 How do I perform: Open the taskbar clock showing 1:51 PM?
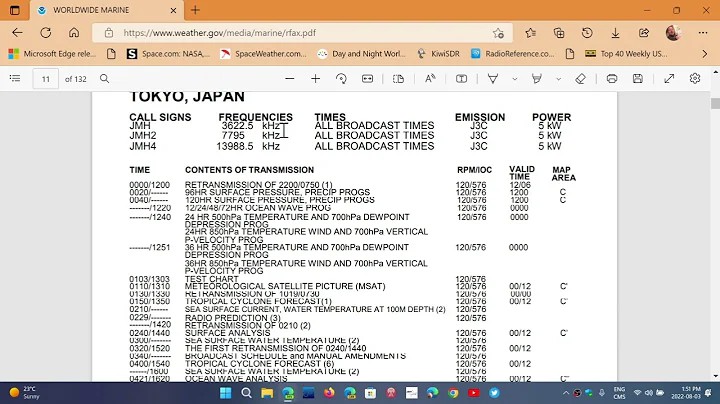(686, 393)
